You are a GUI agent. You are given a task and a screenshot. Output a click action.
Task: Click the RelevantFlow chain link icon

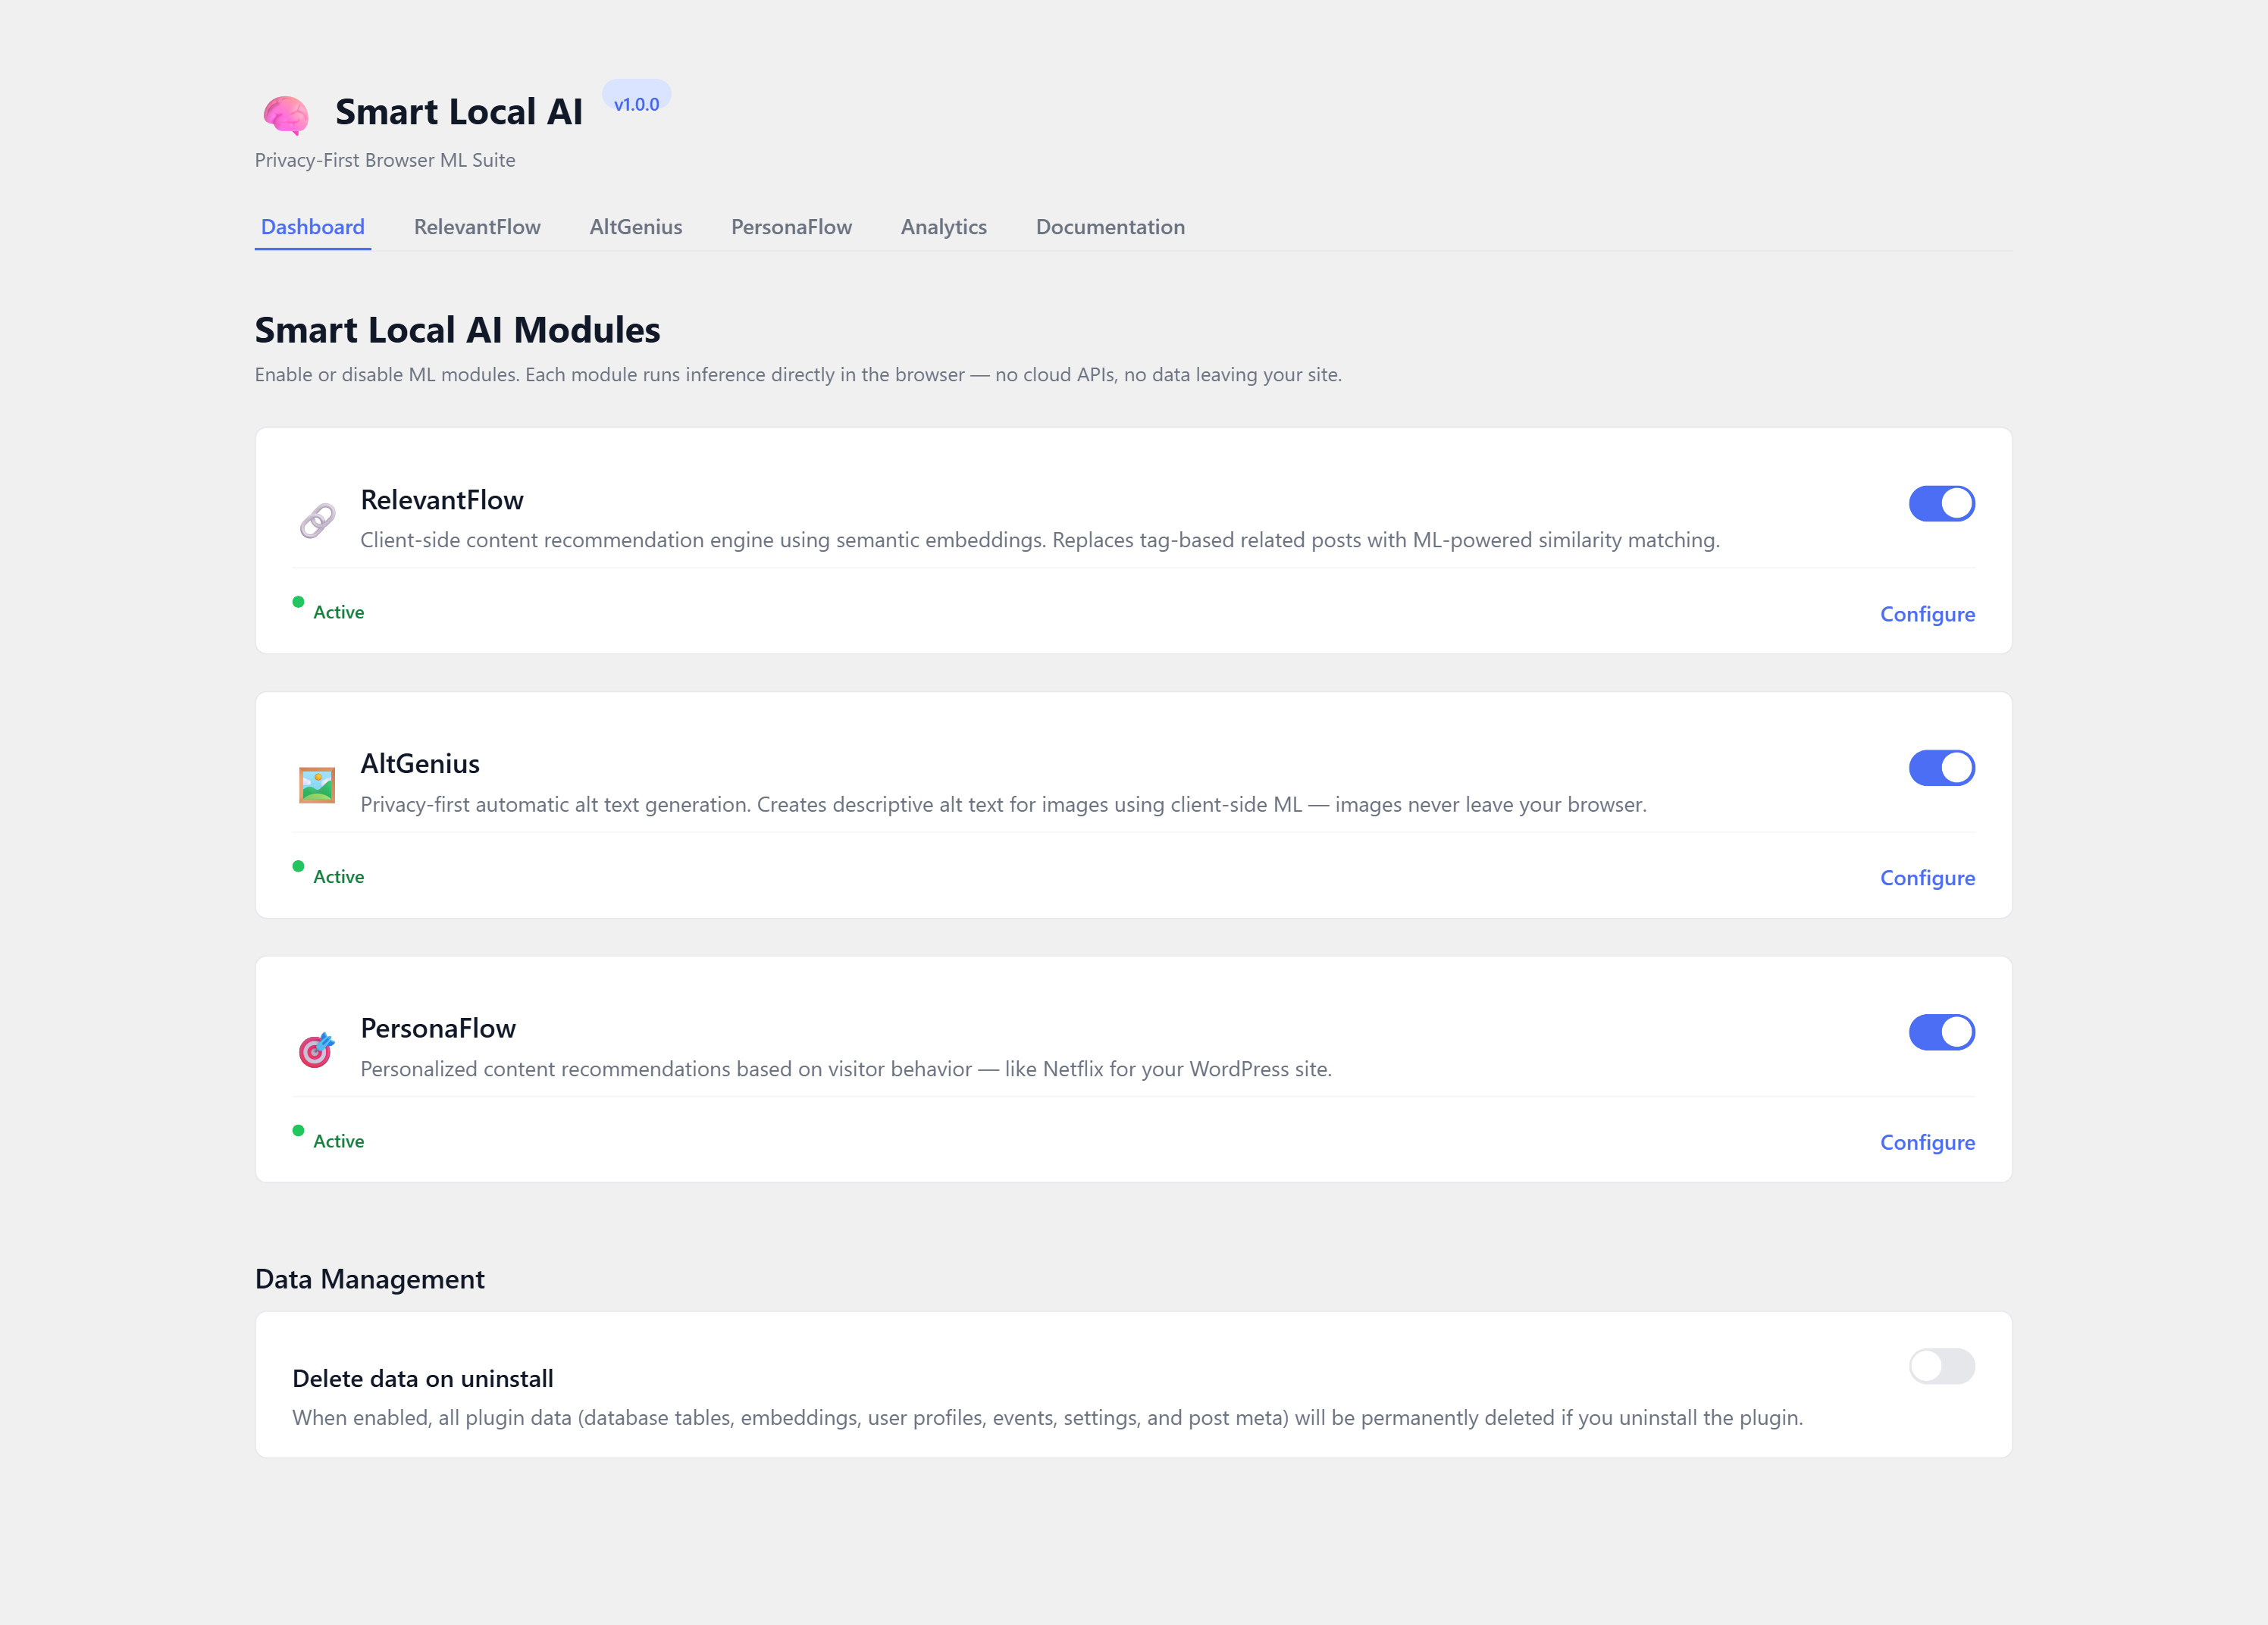[x=317, y=520]
